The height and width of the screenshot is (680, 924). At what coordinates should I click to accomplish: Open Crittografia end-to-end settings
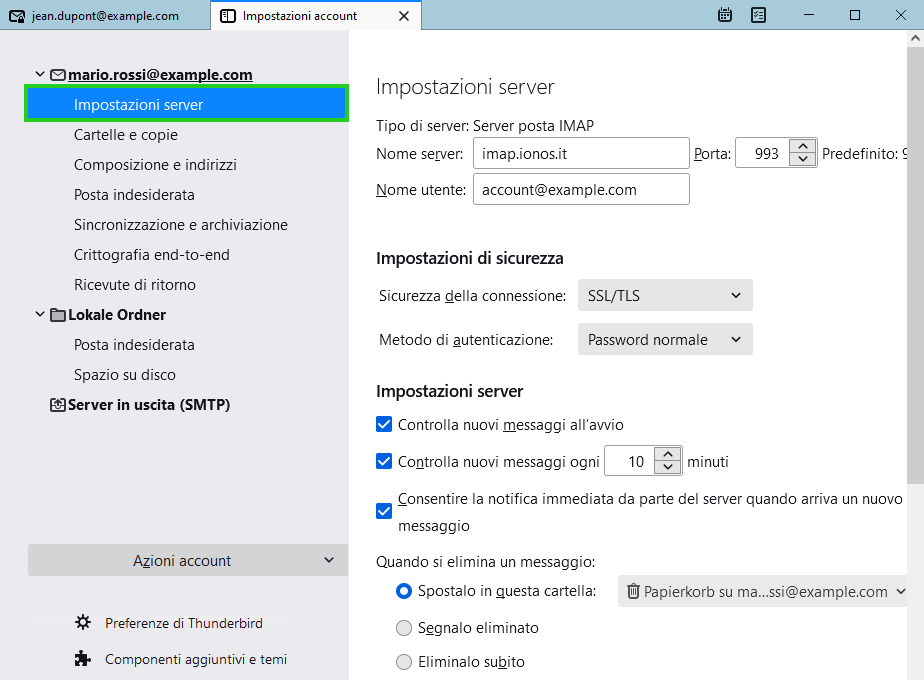pos(151,255)
